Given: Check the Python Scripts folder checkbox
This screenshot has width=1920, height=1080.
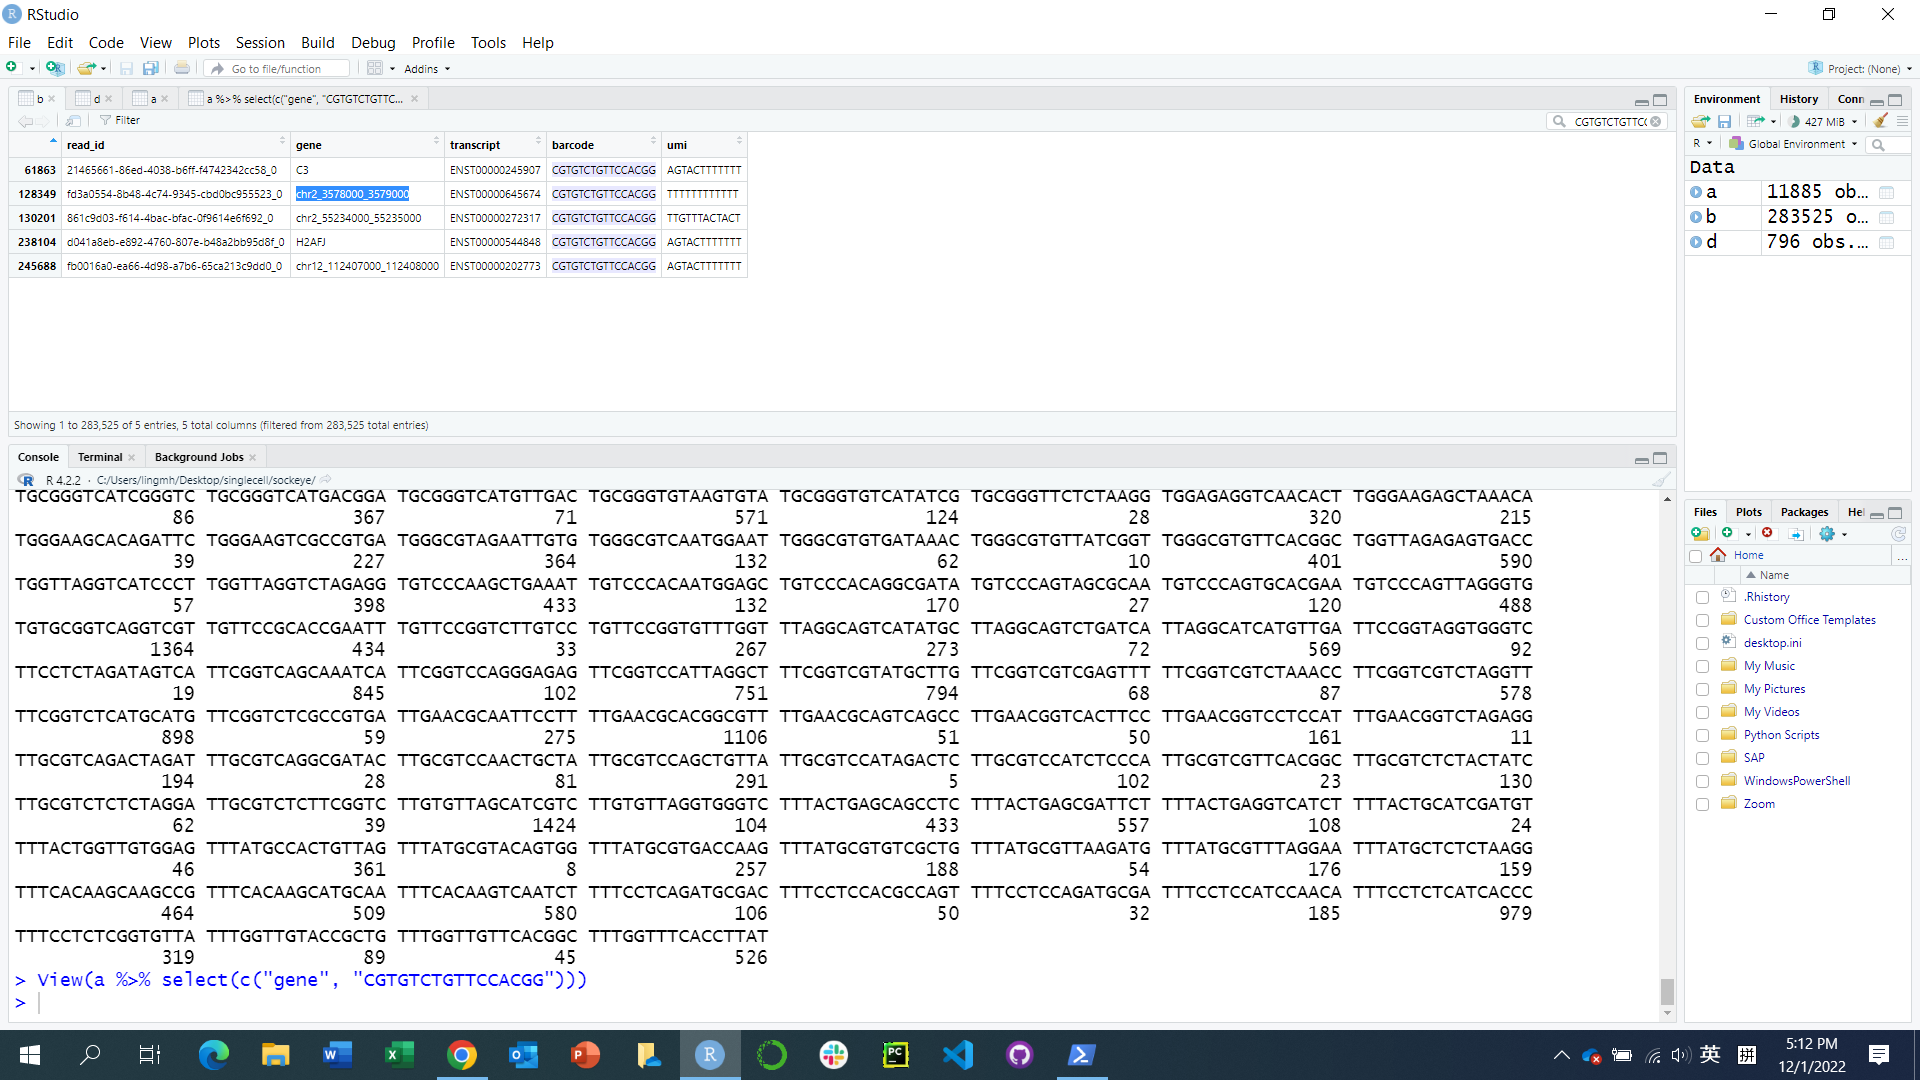Looking at the screenshot, I should (x=1703, y=735).
